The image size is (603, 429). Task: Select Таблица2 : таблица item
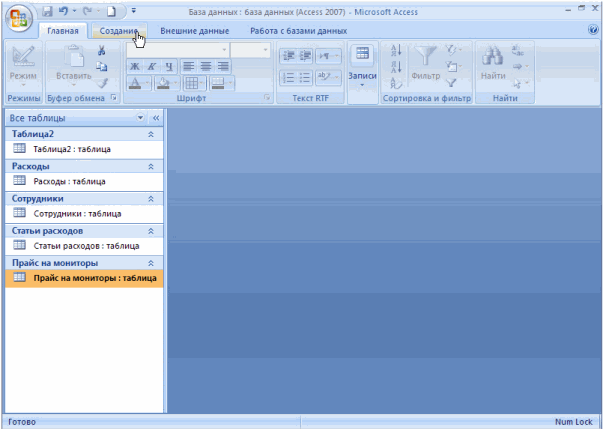[x=84, y=149]
